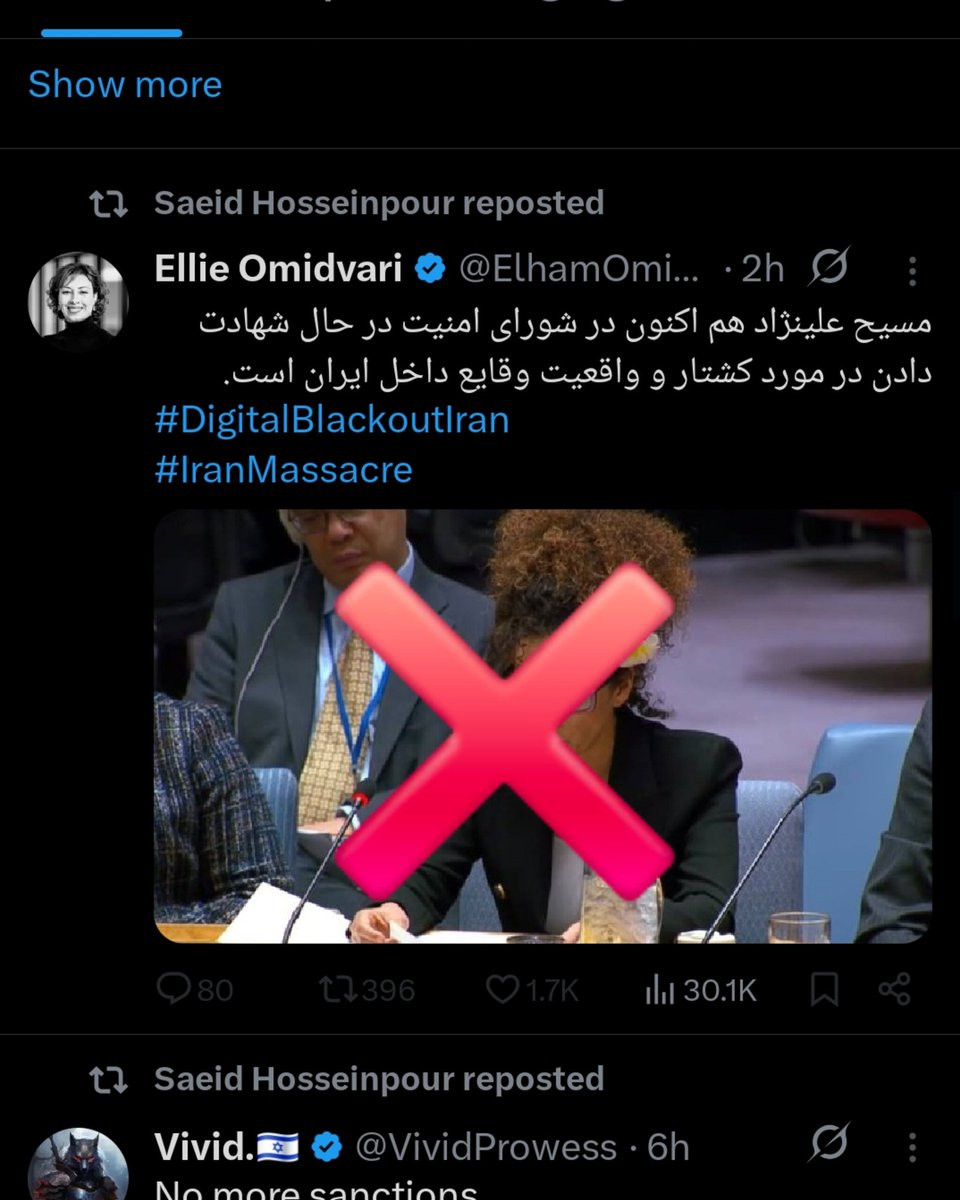960x1200 pixels.
Task: Open replies on Ellie Omidvari's post
Action: pyautogui.click(x=195, y=990)
